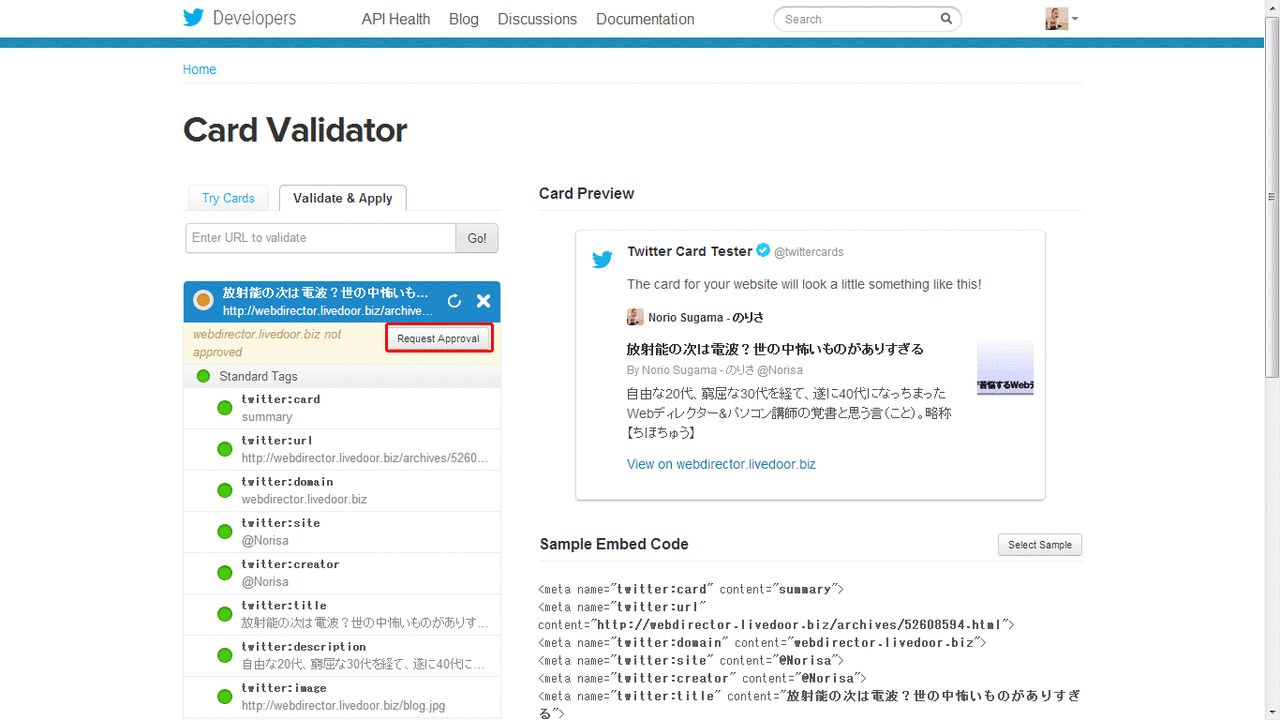Click the Go! button
The width and height of the screenshot is (1280, 720).
(477, 238)
